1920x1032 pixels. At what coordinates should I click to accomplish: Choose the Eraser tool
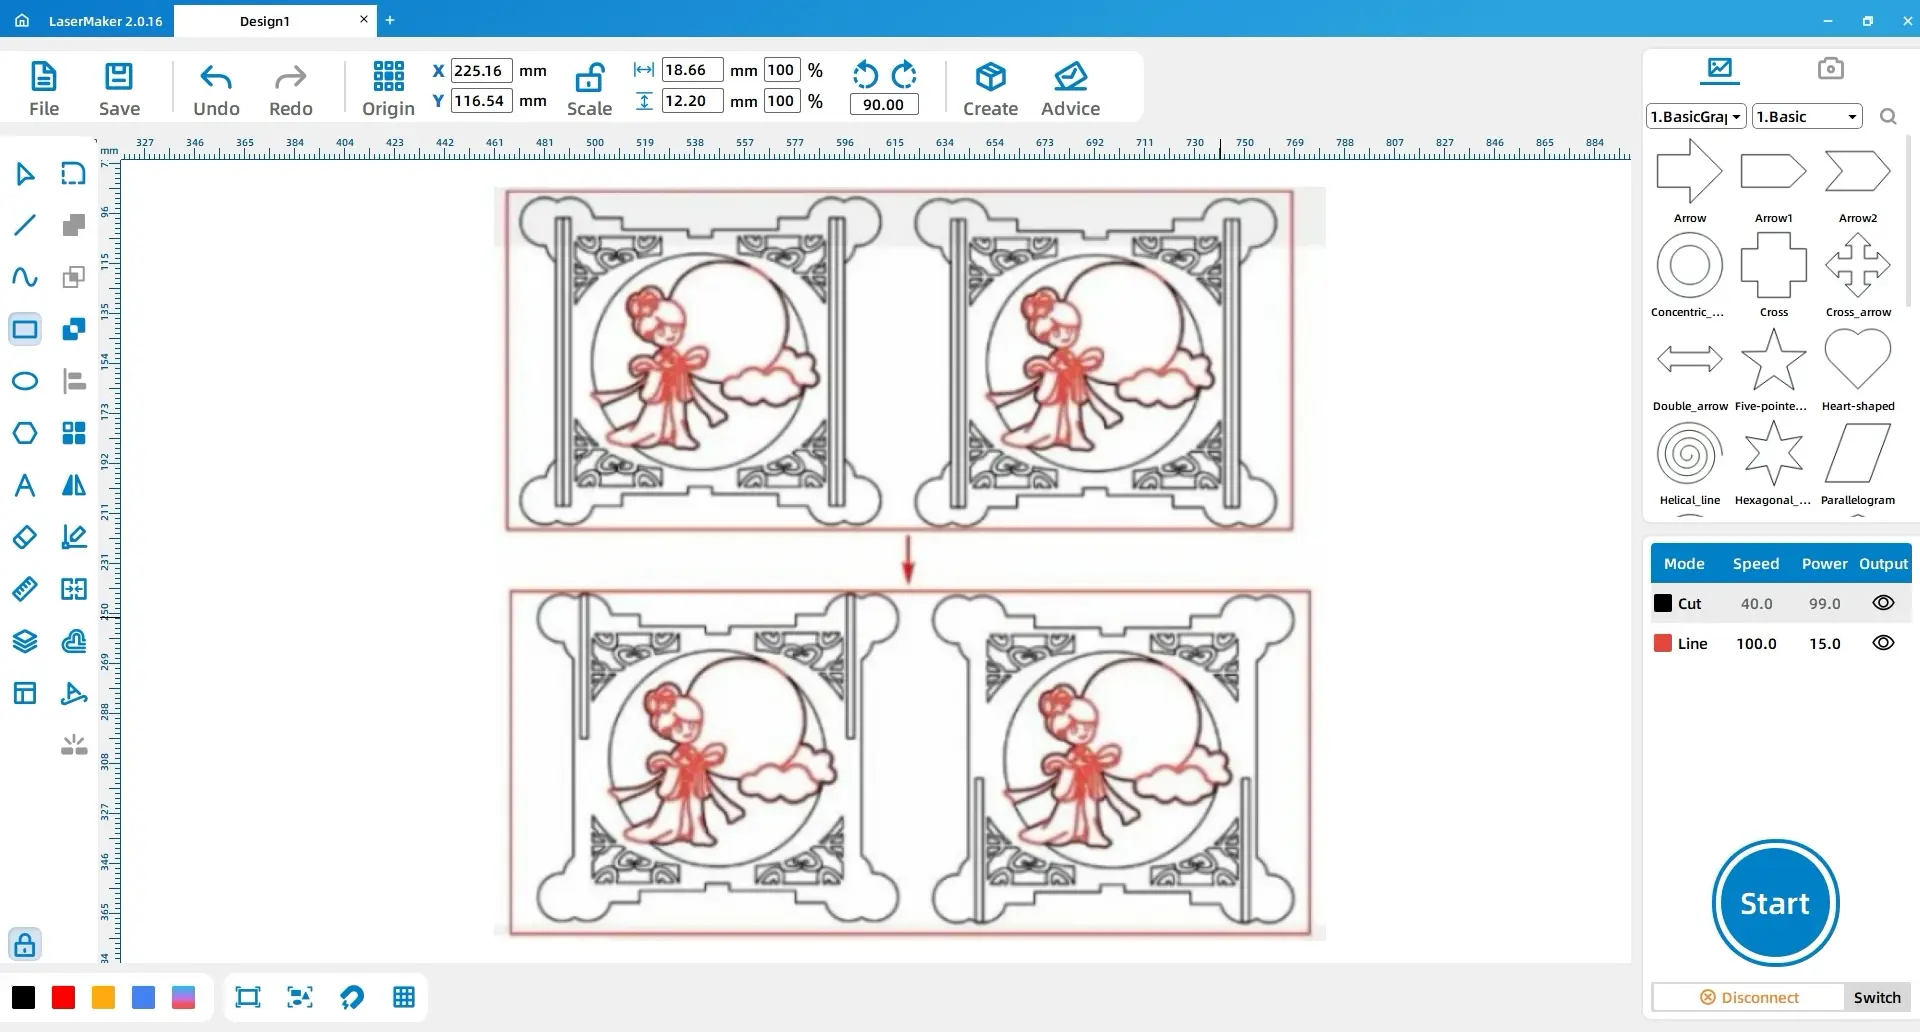coord(25,537)
